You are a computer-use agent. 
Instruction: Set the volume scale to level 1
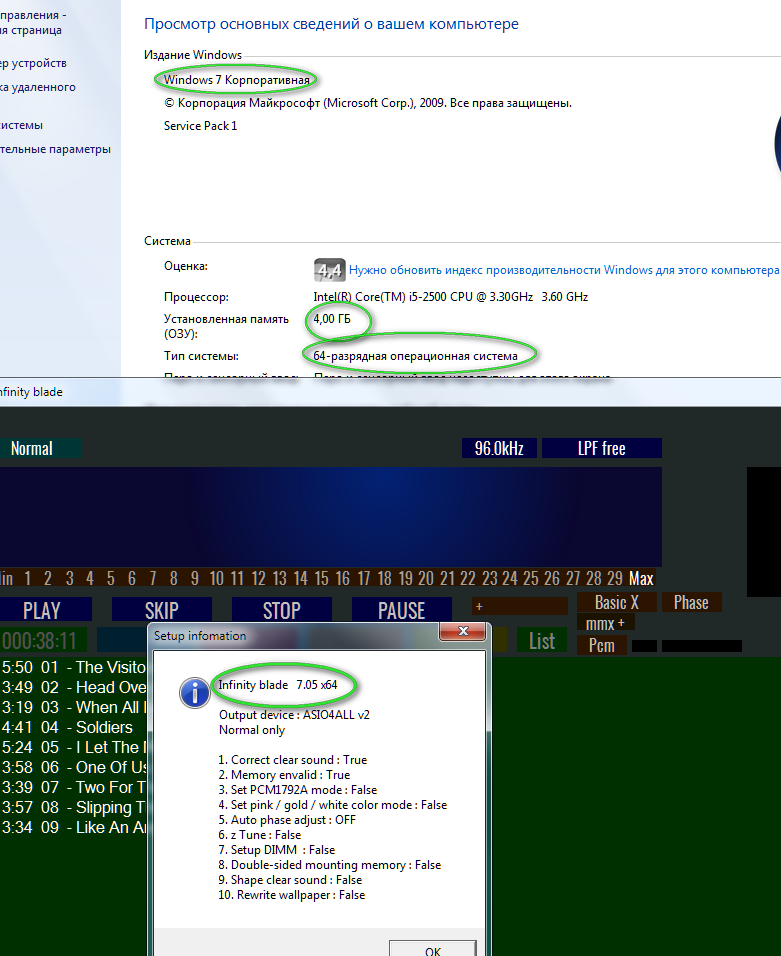coord(27,578)
